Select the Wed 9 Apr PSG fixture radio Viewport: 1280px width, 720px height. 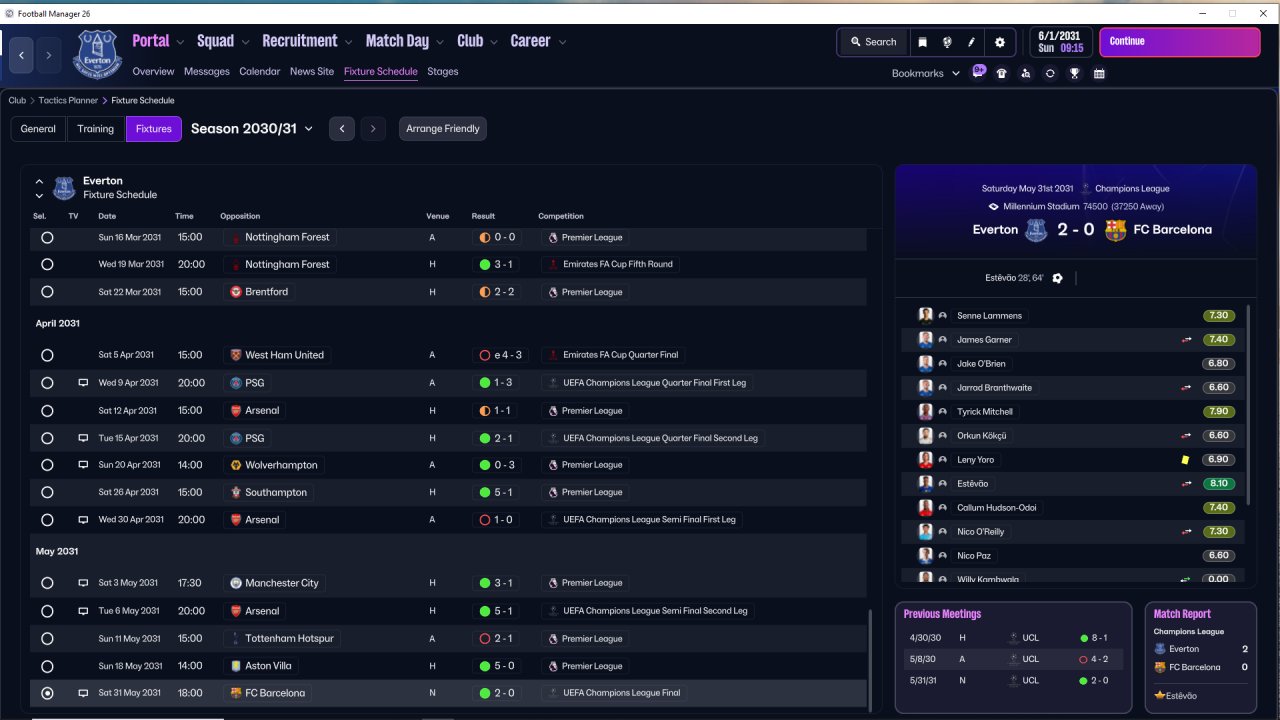pos(47,383)
